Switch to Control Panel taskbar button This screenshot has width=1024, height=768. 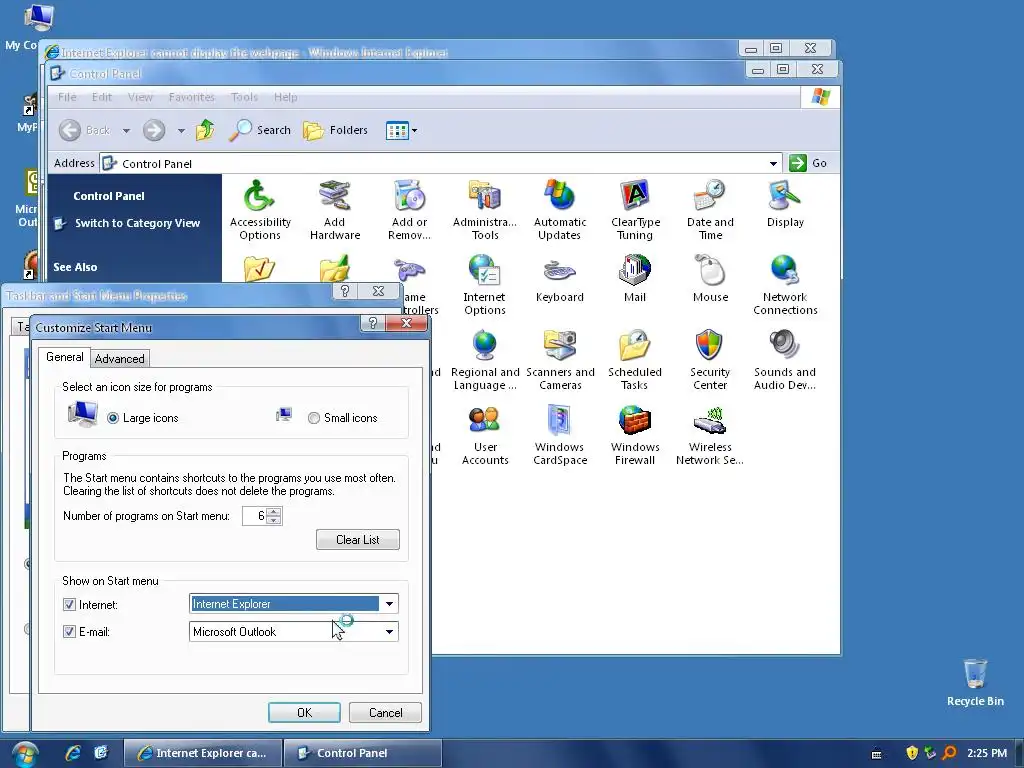tap(363, 753)
